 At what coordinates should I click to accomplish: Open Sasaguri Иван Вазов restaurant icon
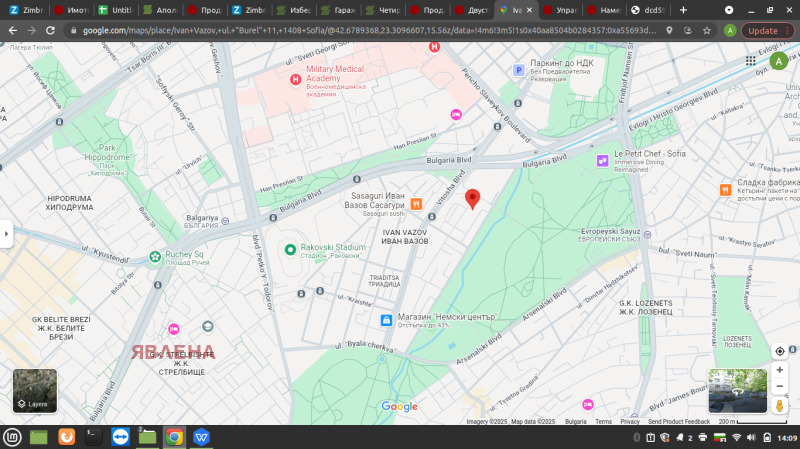click(416, 204)
